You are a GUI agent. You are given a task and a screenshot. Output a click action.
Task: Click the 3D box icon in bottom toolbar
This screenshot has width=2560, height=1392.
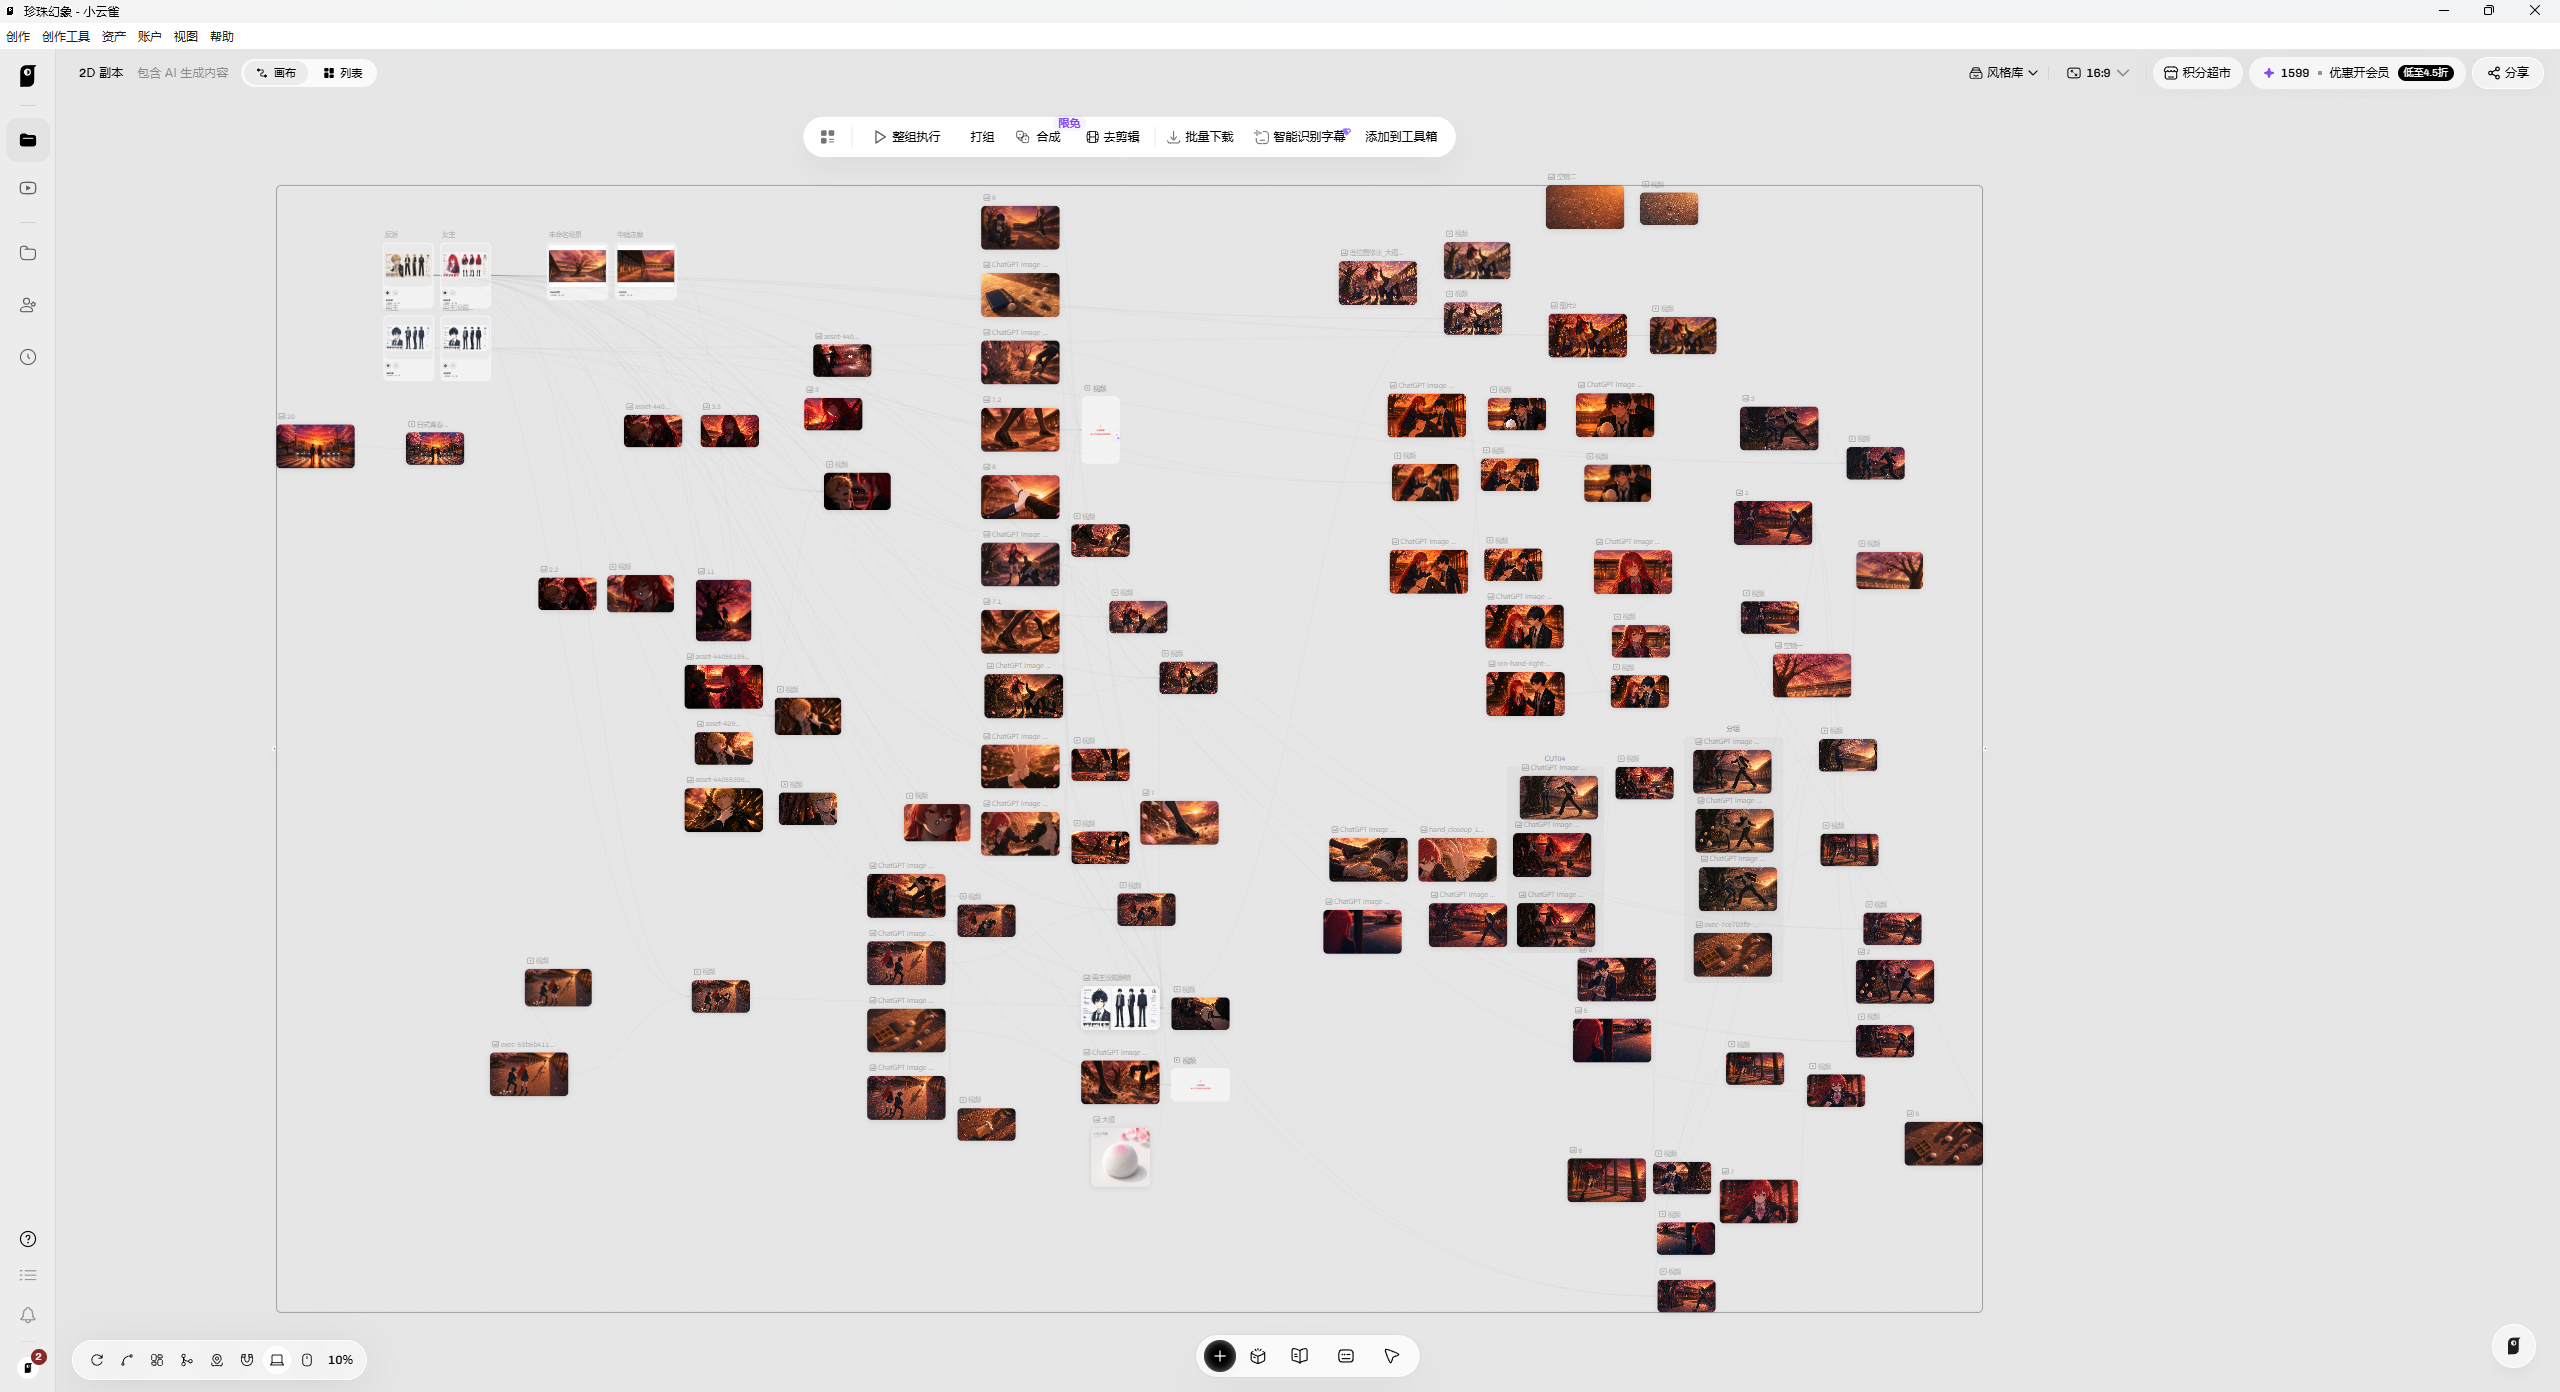pyautogui.click(x=1258, y=1356)
